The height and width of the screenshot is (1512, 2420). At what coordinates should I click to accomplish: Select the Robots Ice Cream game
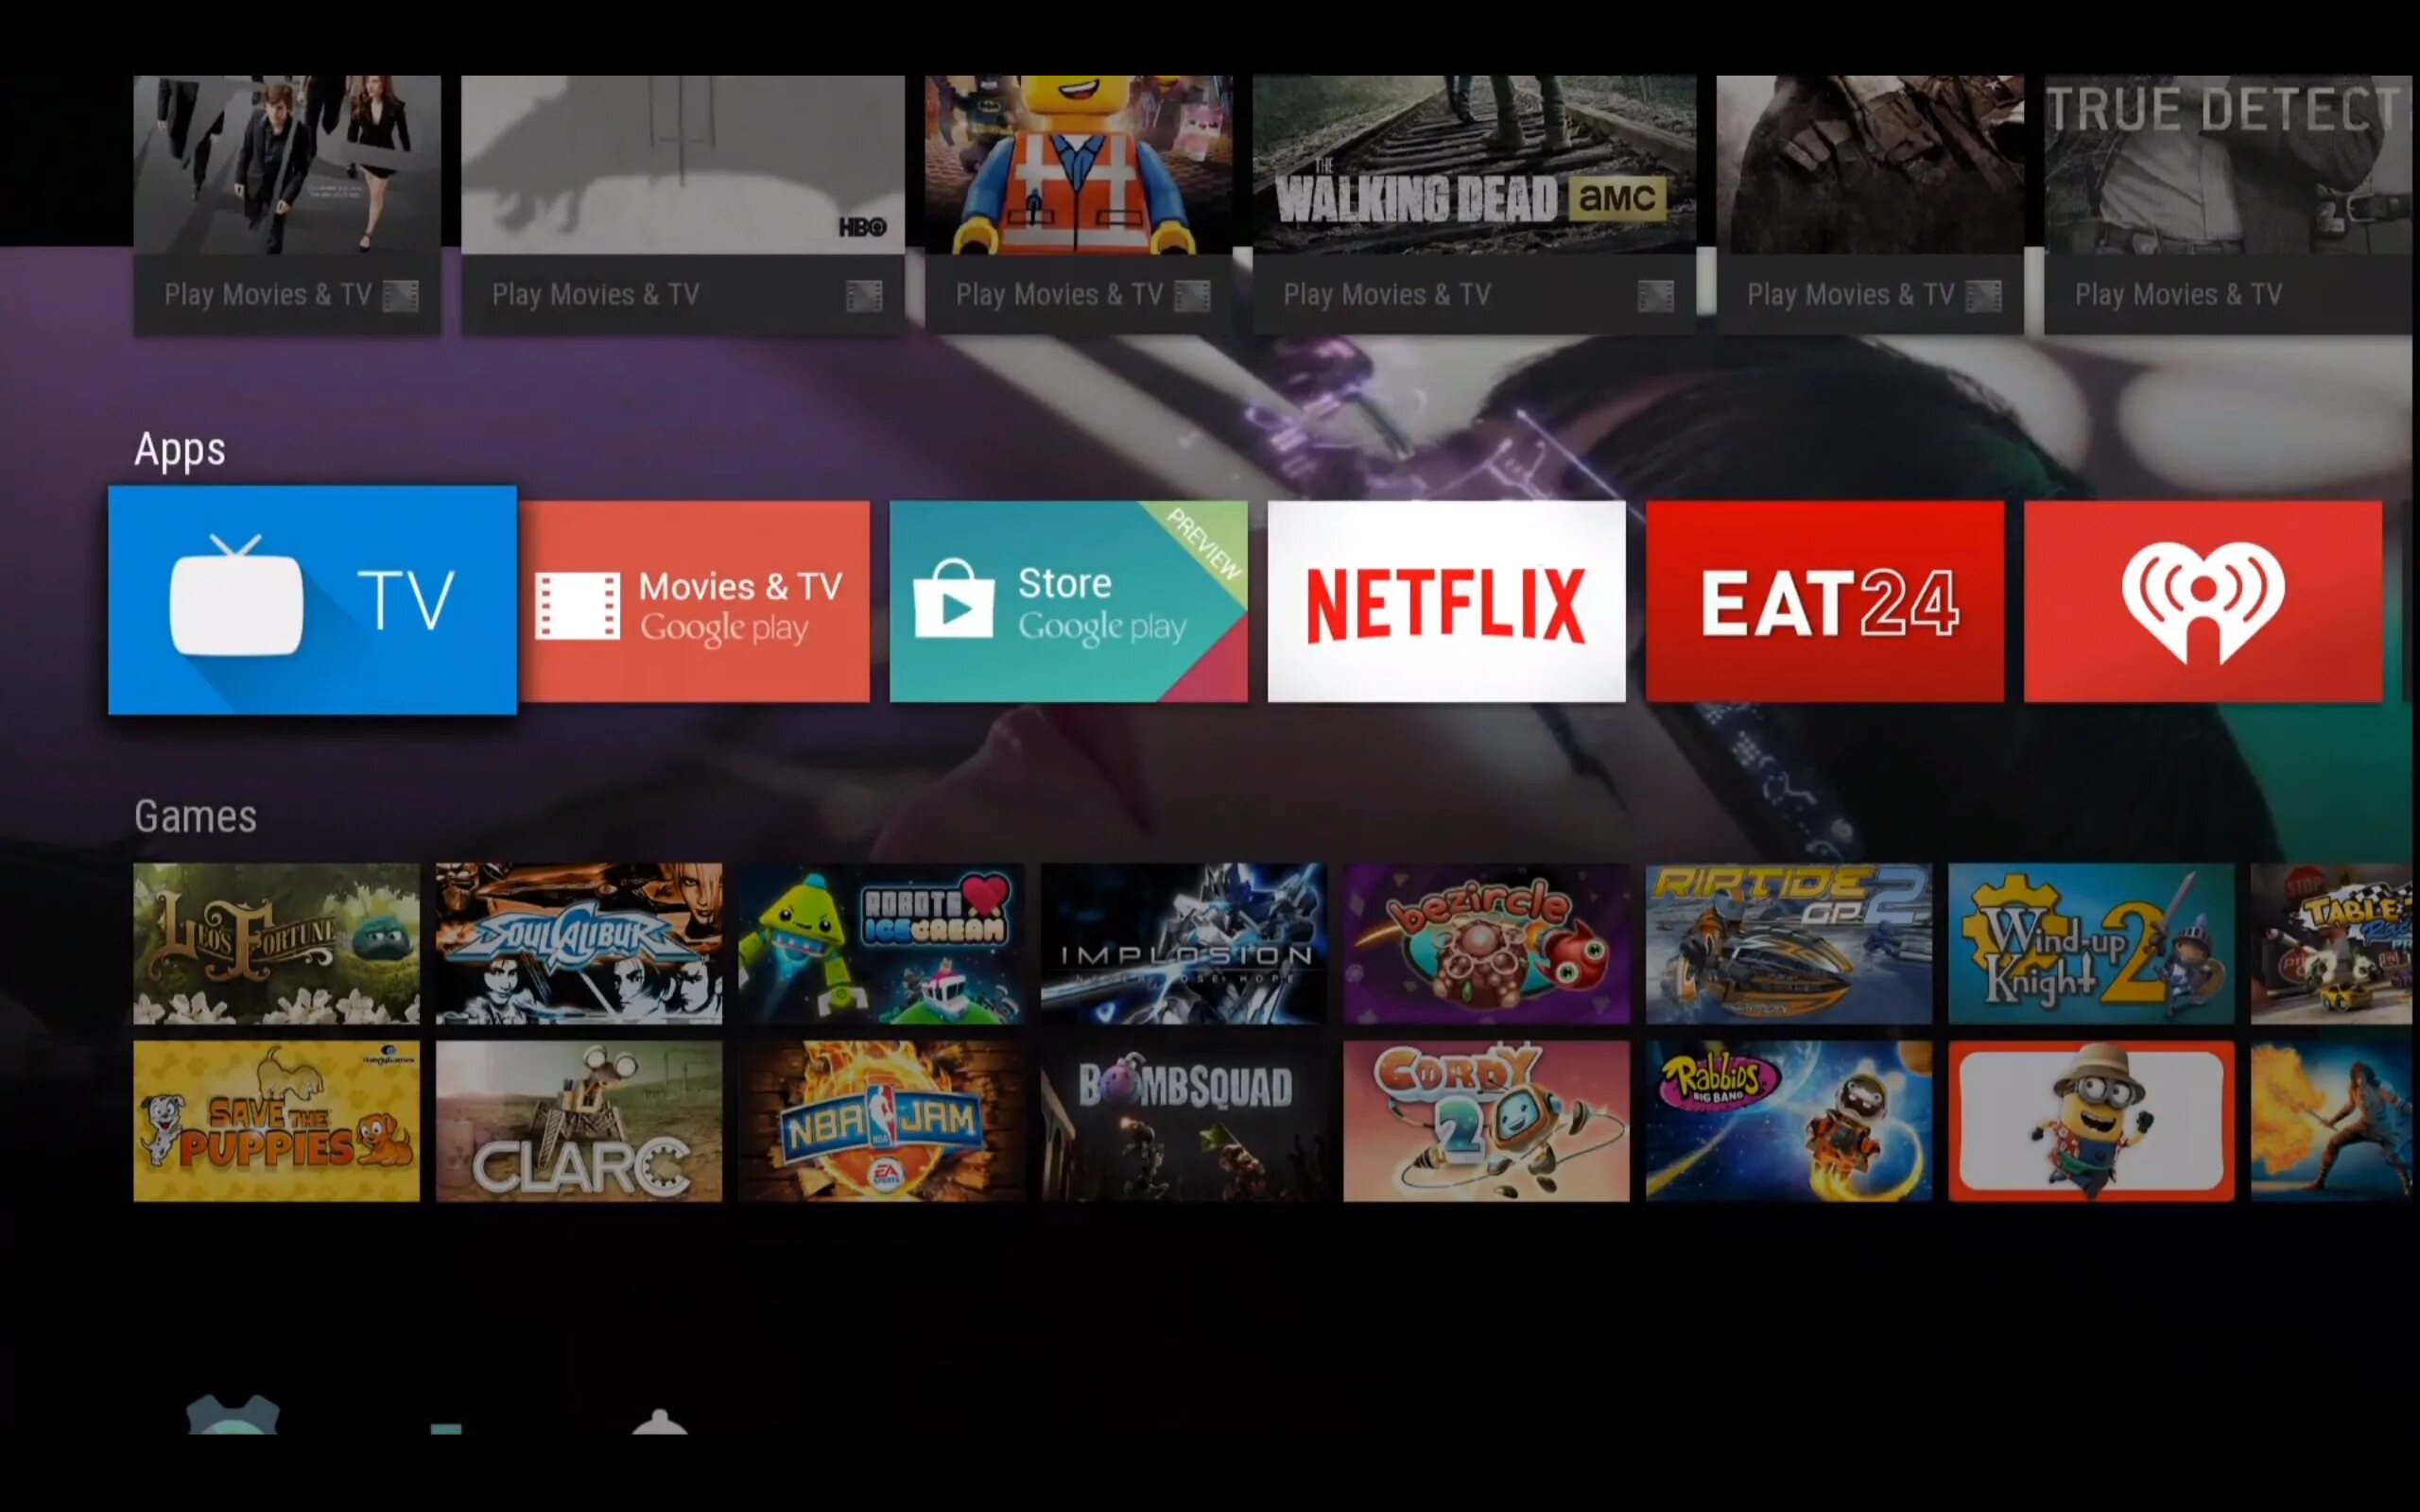point(882,942)
